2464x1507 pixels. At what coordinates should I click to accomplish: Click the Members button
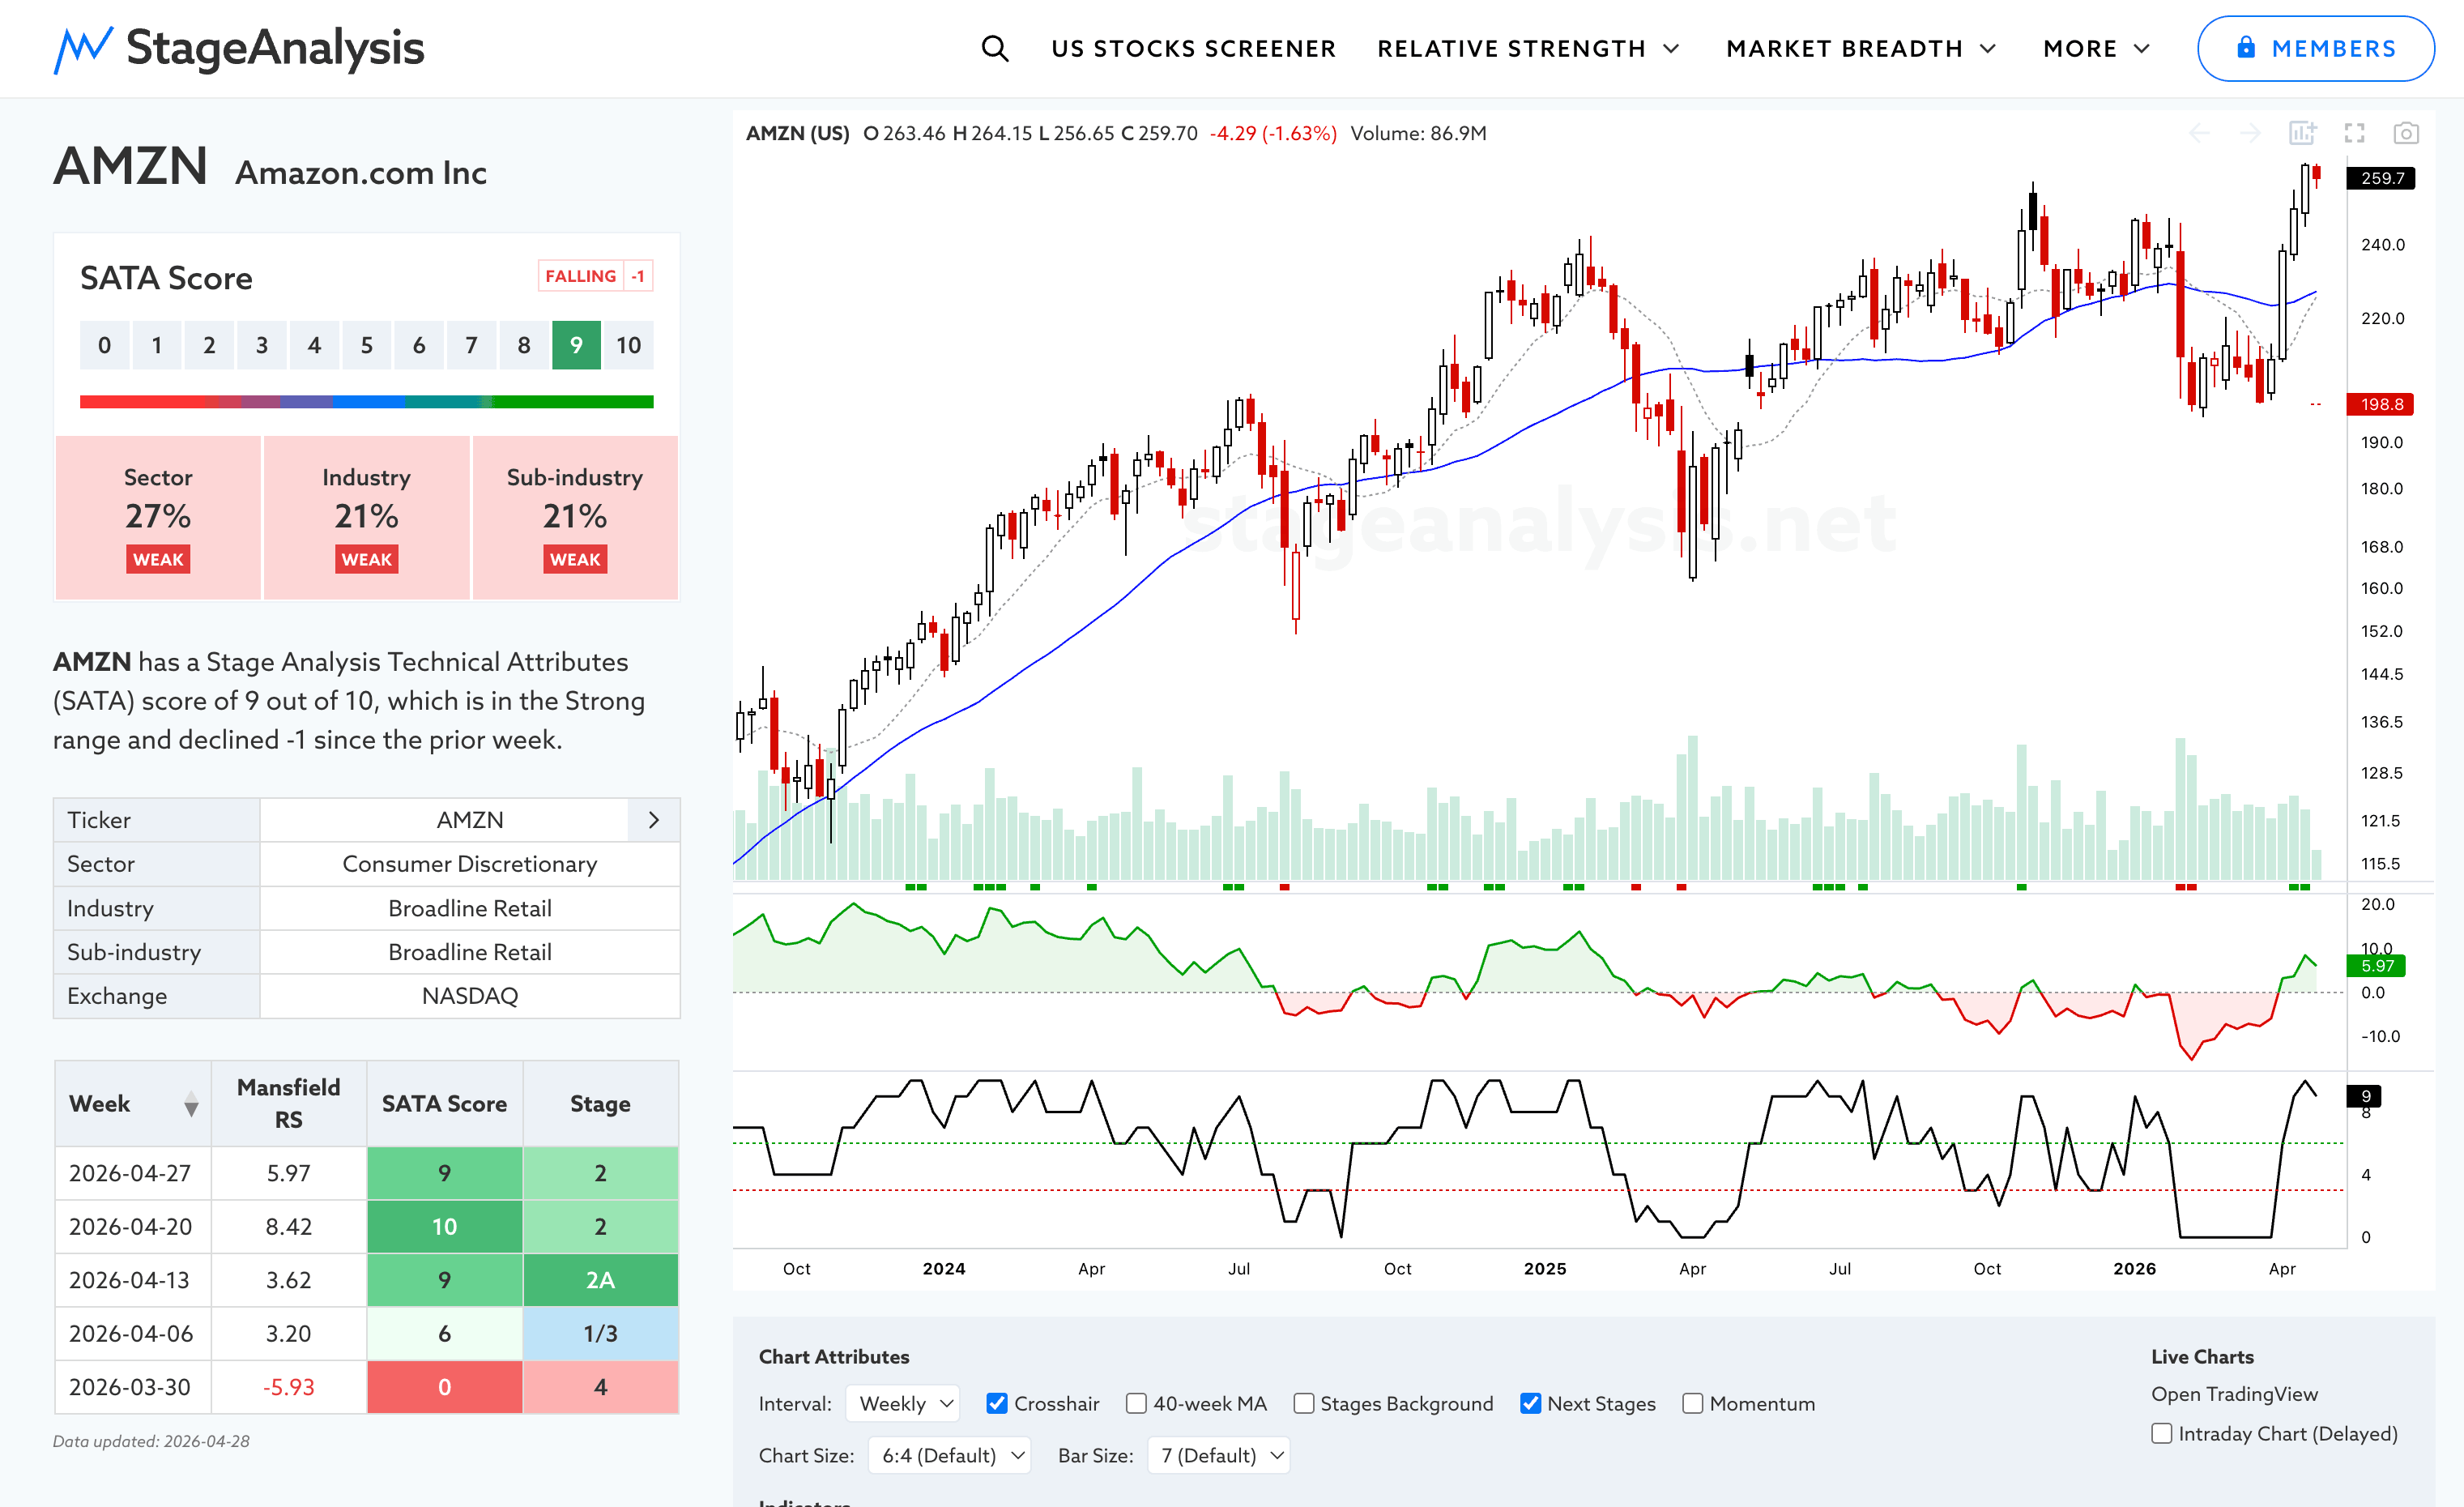[2315, 48]
